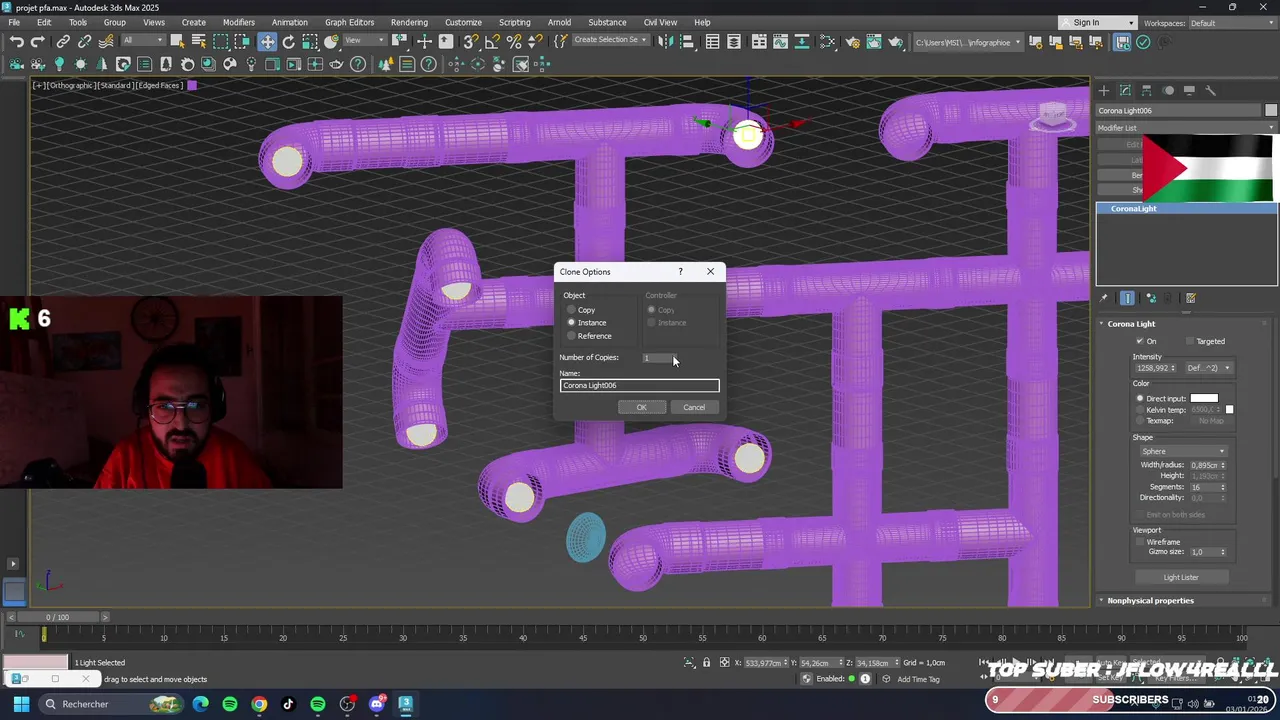Select the Texmap radio button
Viewport: 1280px width, 720px height.
(x=1140, y=421)
